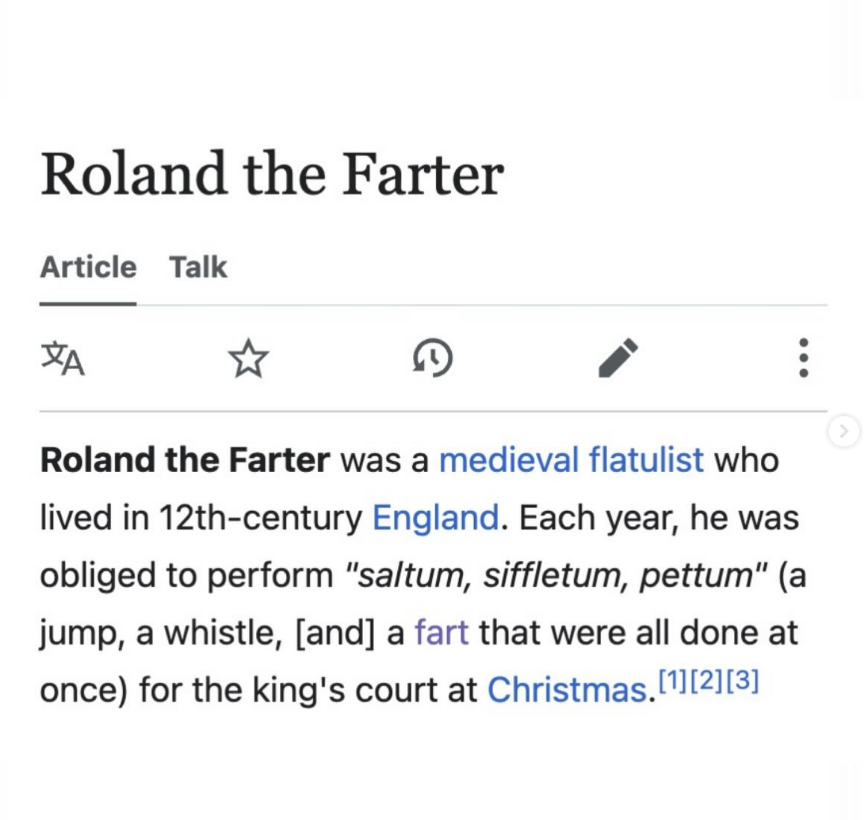Toggle watchlist status using the star
Screen dimensions: 864x820
click(x=247, y=358)
